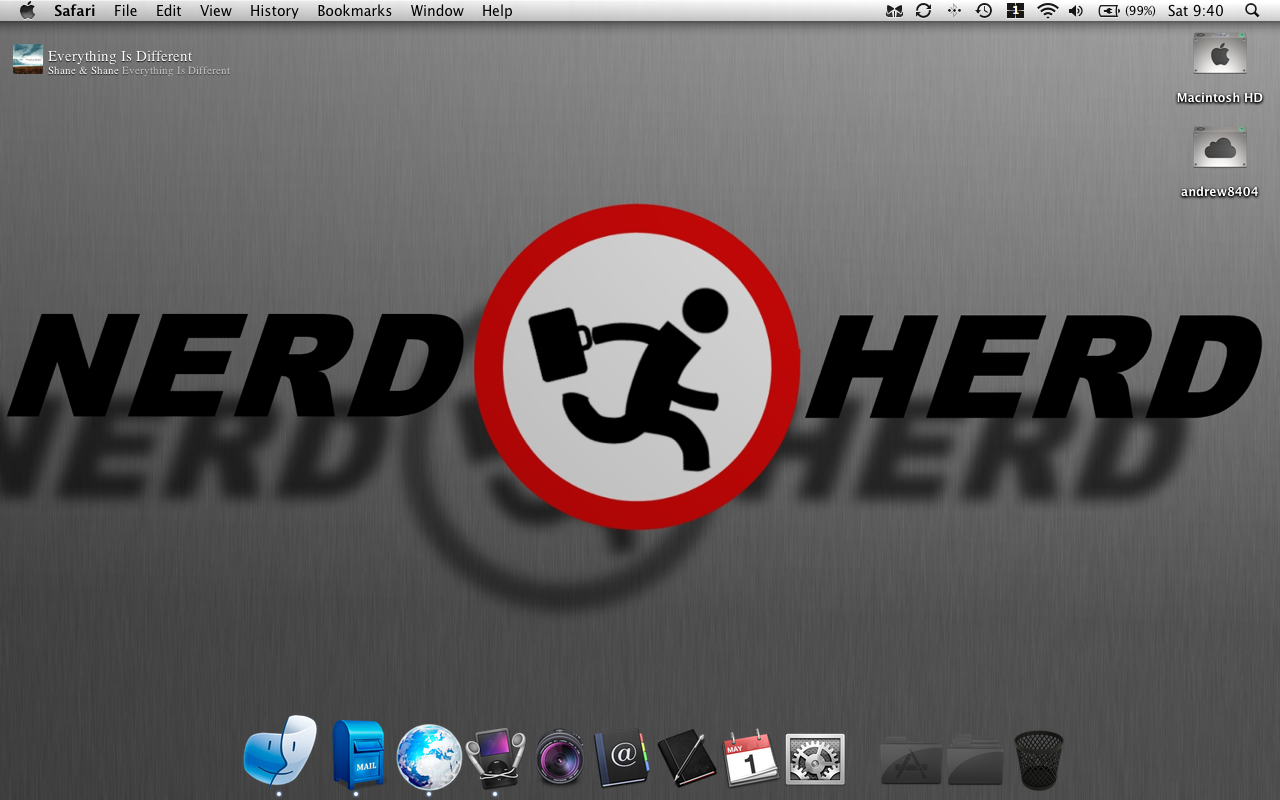Image resolution: width=1280 pixels, height=800 pixels.
Task: Open the plain folder stack in Dock
Action: (x=976, y=760)
